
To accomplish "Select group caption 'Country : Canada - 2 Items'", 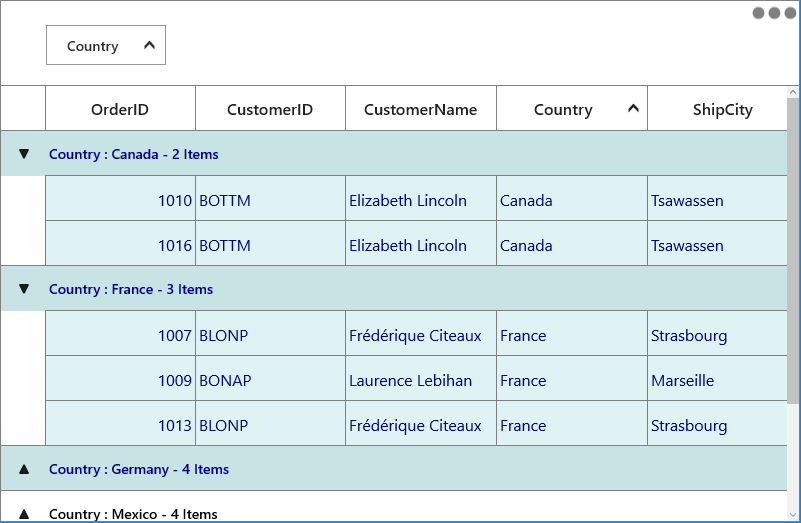I will [133, 154].
